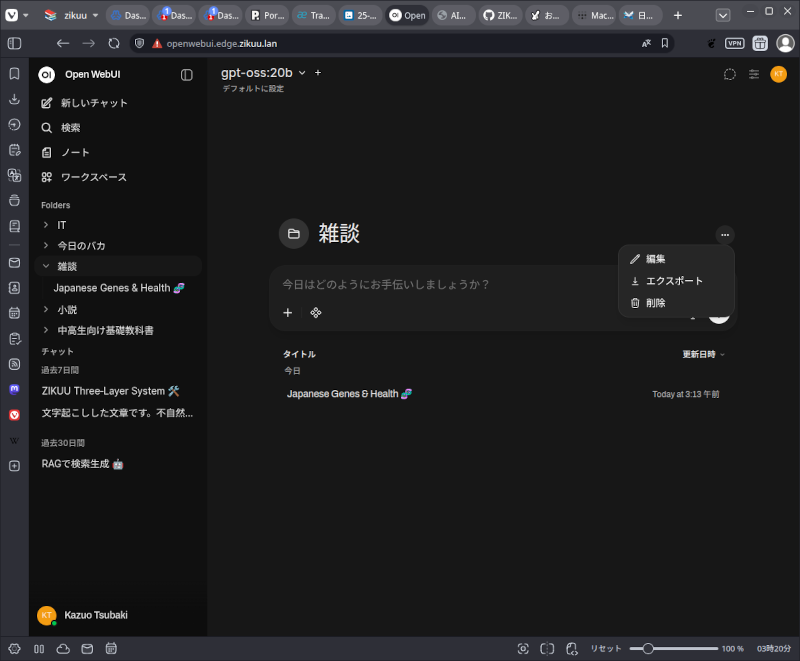Choose 削除 in the context menu
Viewport: 800px width, 661px height.
[655, 303]
